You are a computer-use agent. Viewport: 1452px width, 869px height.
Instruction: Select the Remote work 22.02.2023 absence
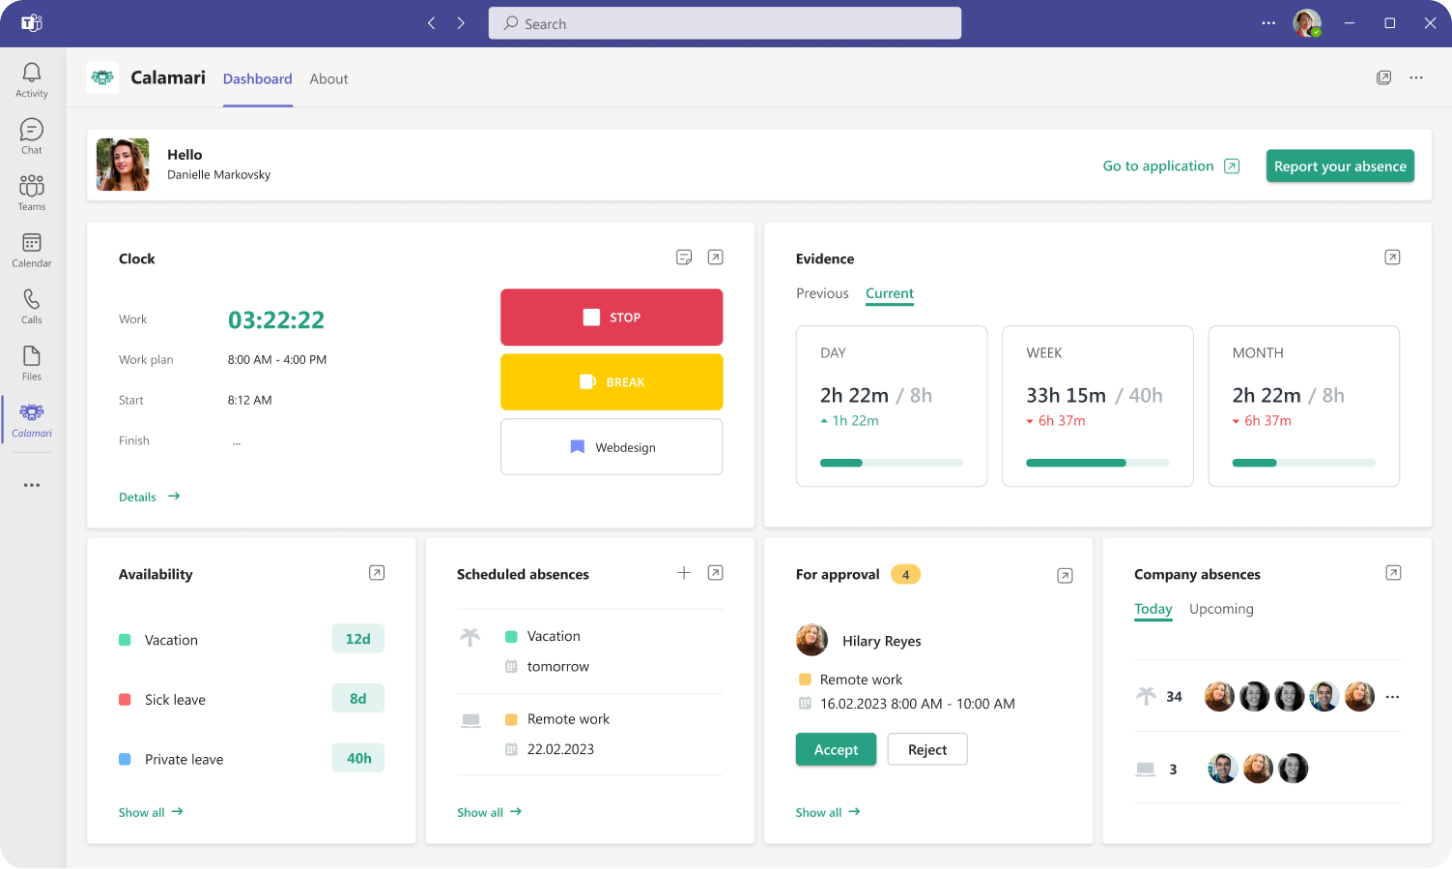590,734
